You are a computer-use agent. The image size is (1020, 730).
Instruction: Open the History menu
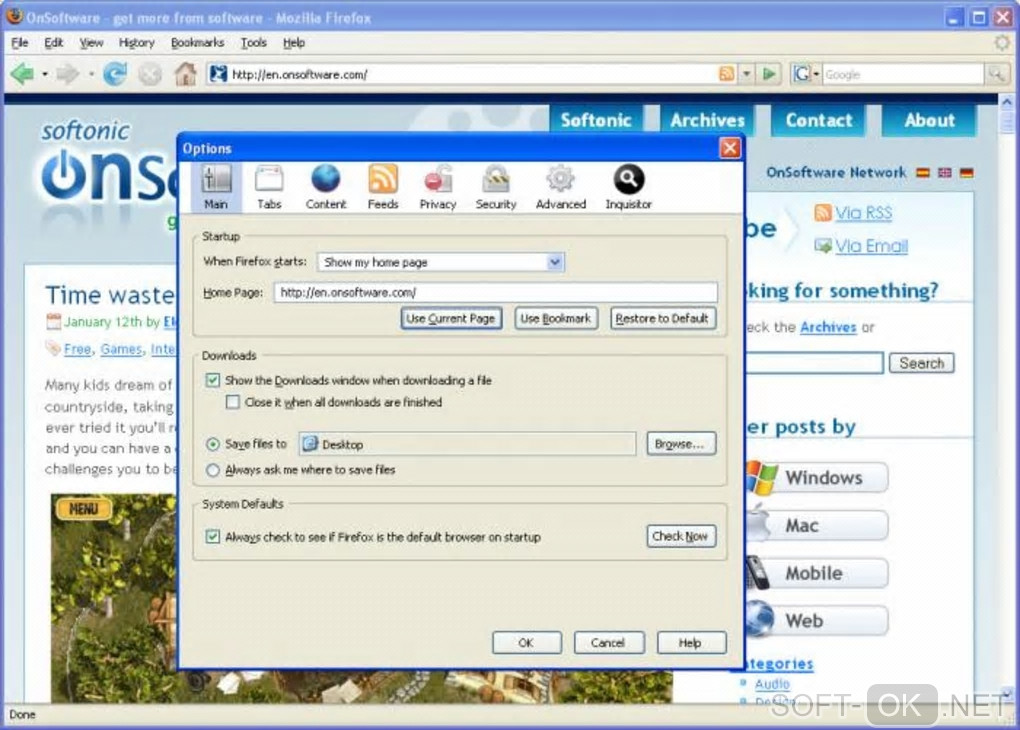(x=137, y=43)
